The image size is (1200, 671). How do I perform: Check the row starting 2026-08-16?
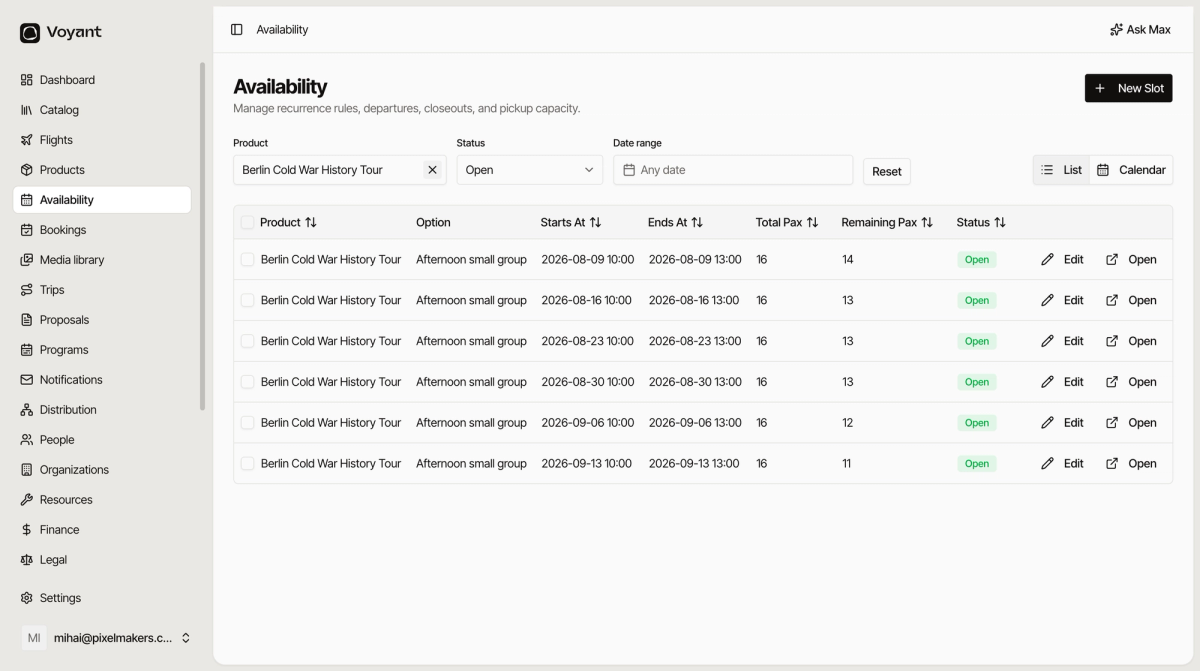(x=247, y=300)
